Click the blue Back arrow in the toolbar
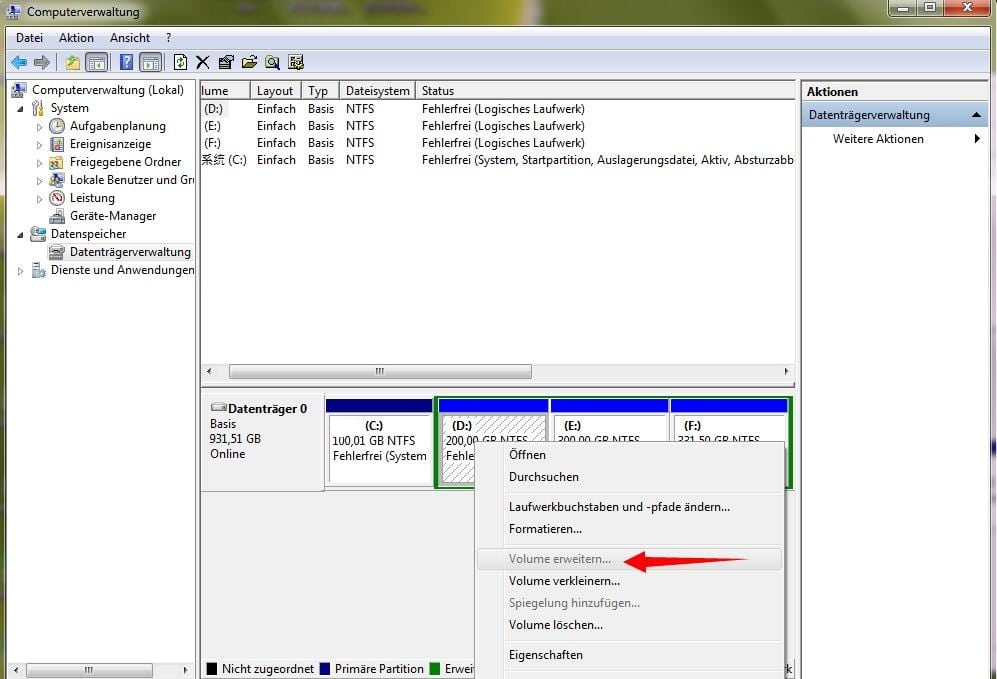The image size is (997, 679). [x=19, y=62]
